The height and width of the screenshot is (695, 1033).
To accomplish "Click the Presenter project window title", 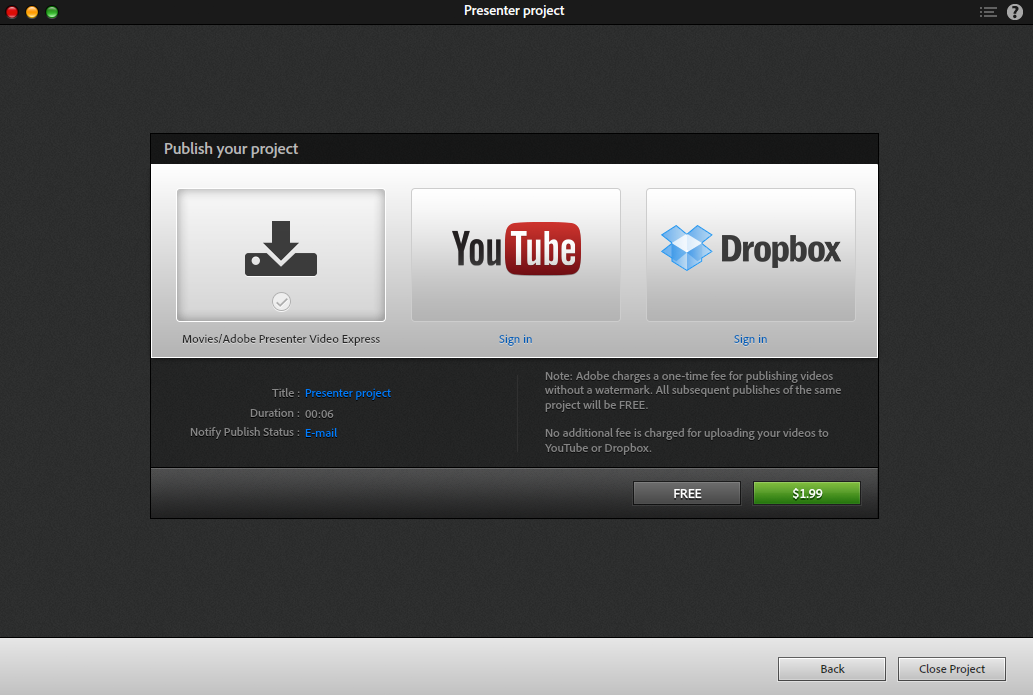I will coord(514,11).
